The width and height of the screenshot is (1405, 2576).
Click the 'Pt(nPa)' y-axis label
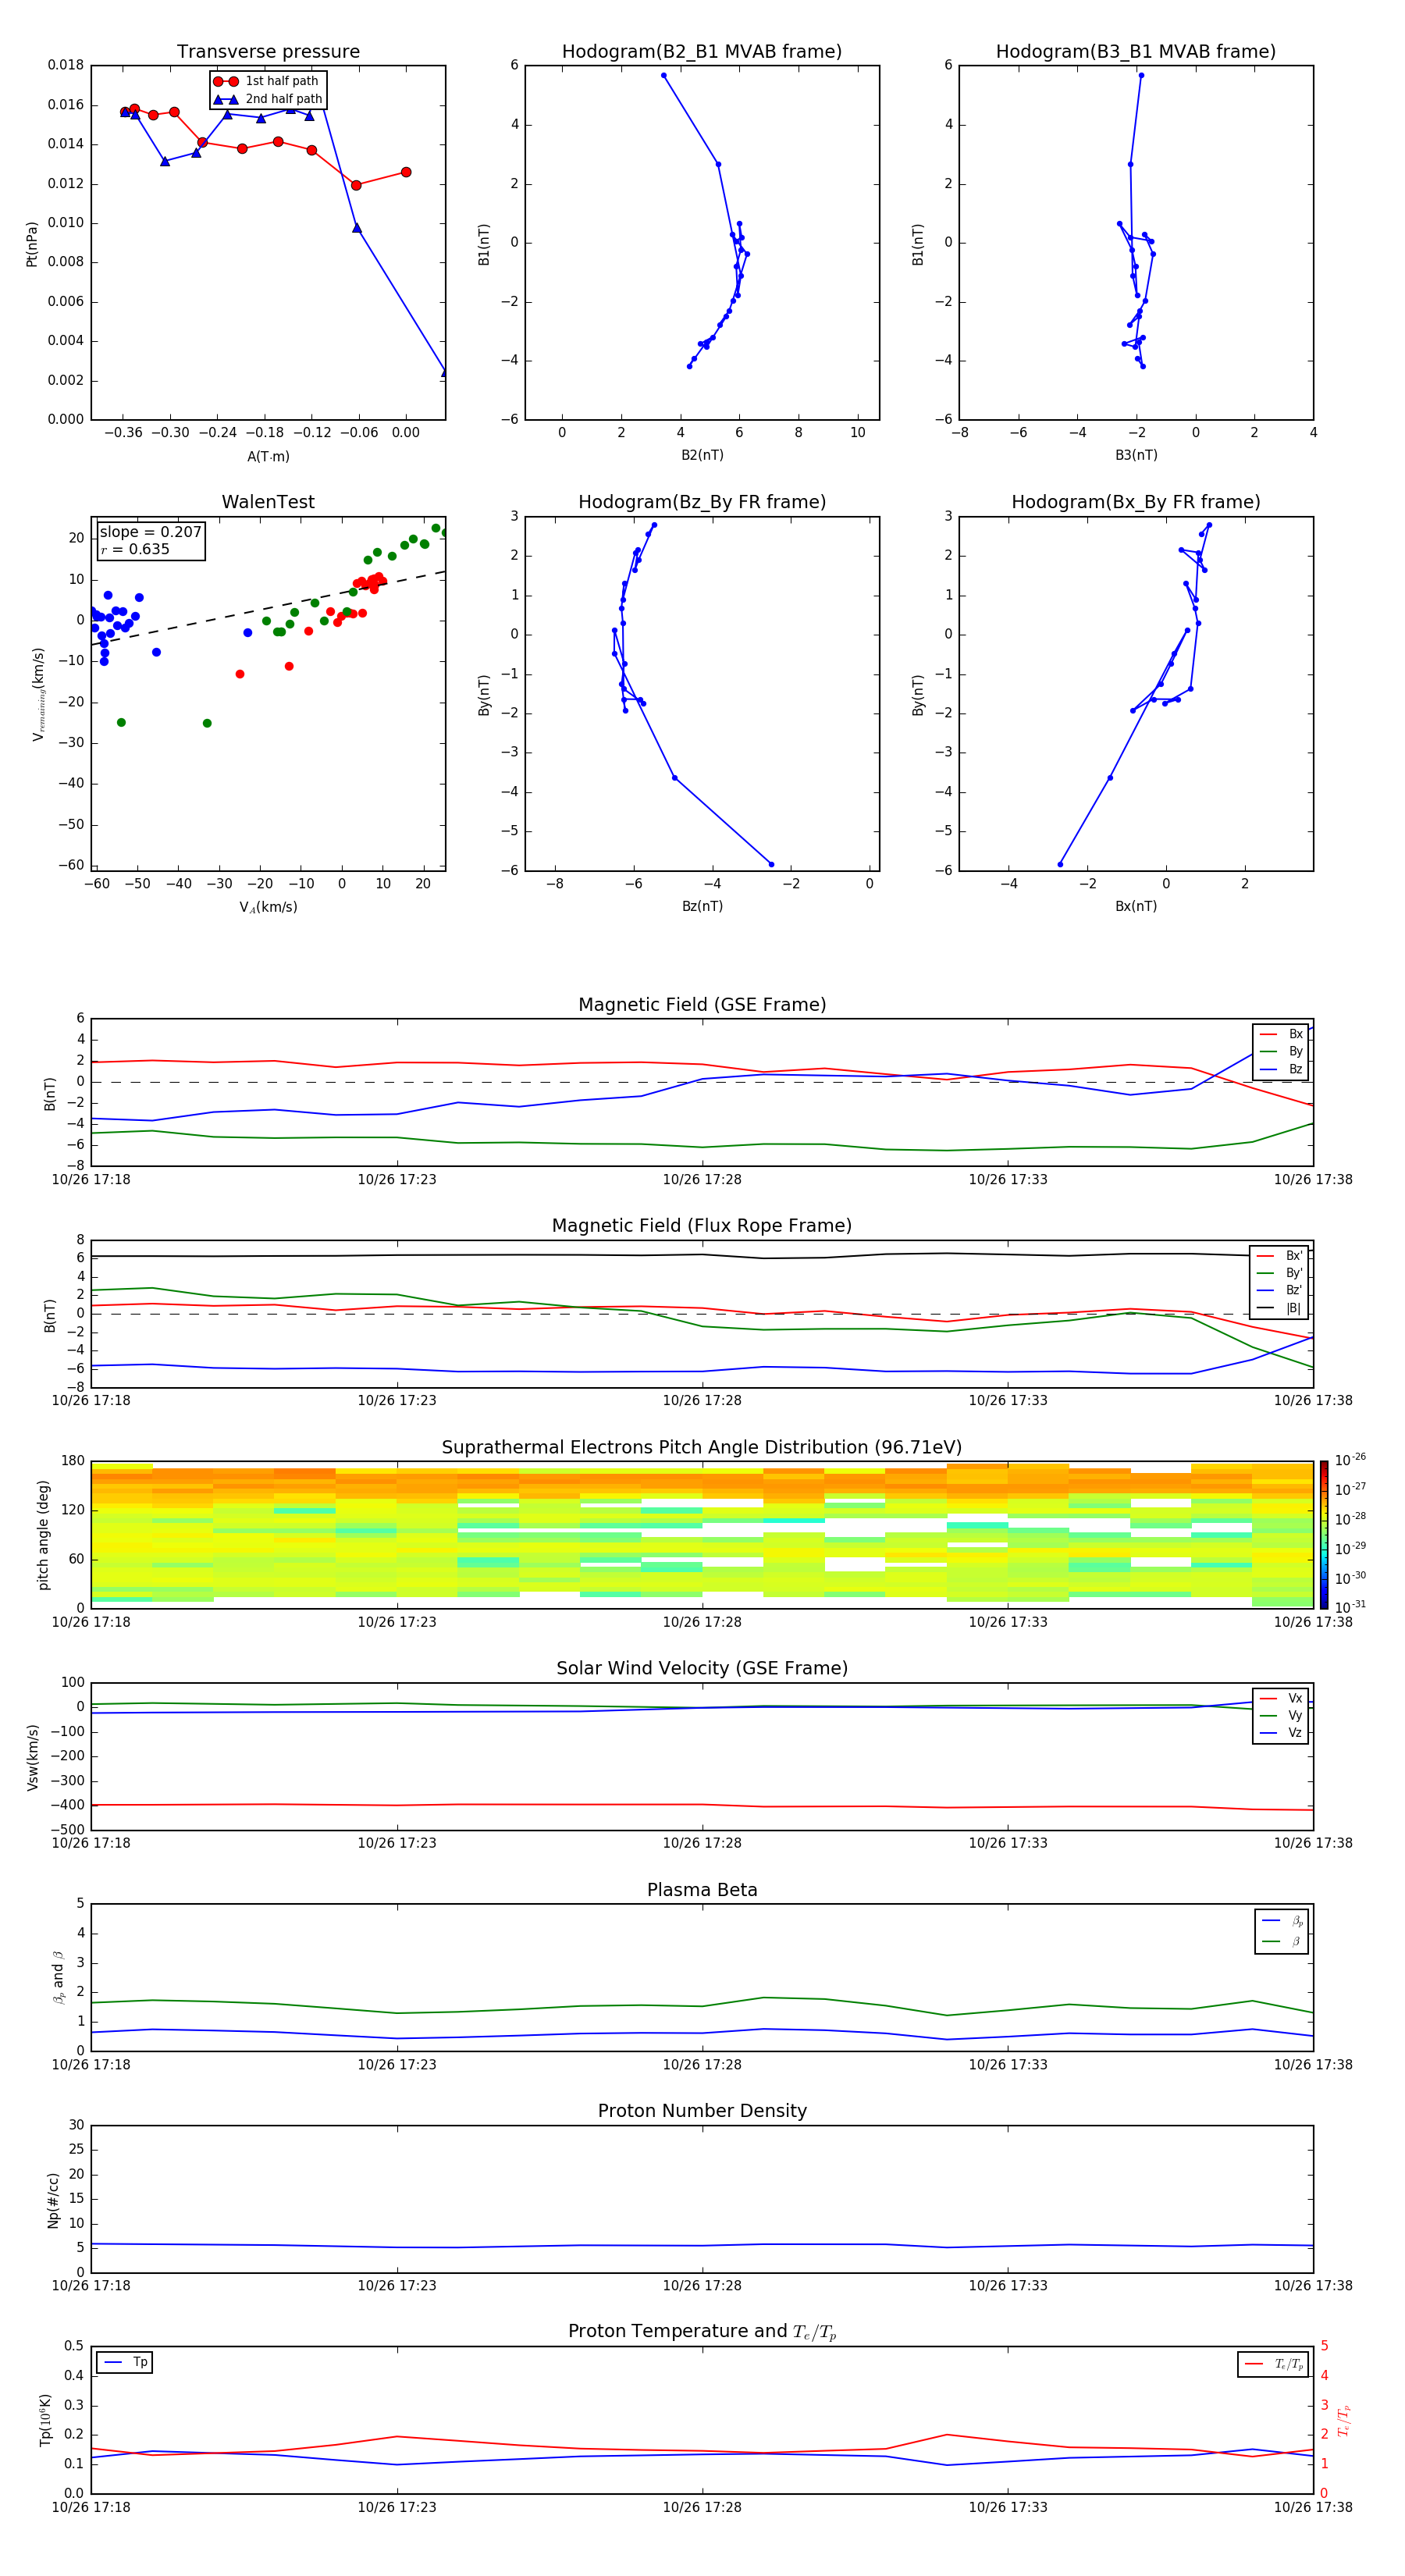[32, 243]
